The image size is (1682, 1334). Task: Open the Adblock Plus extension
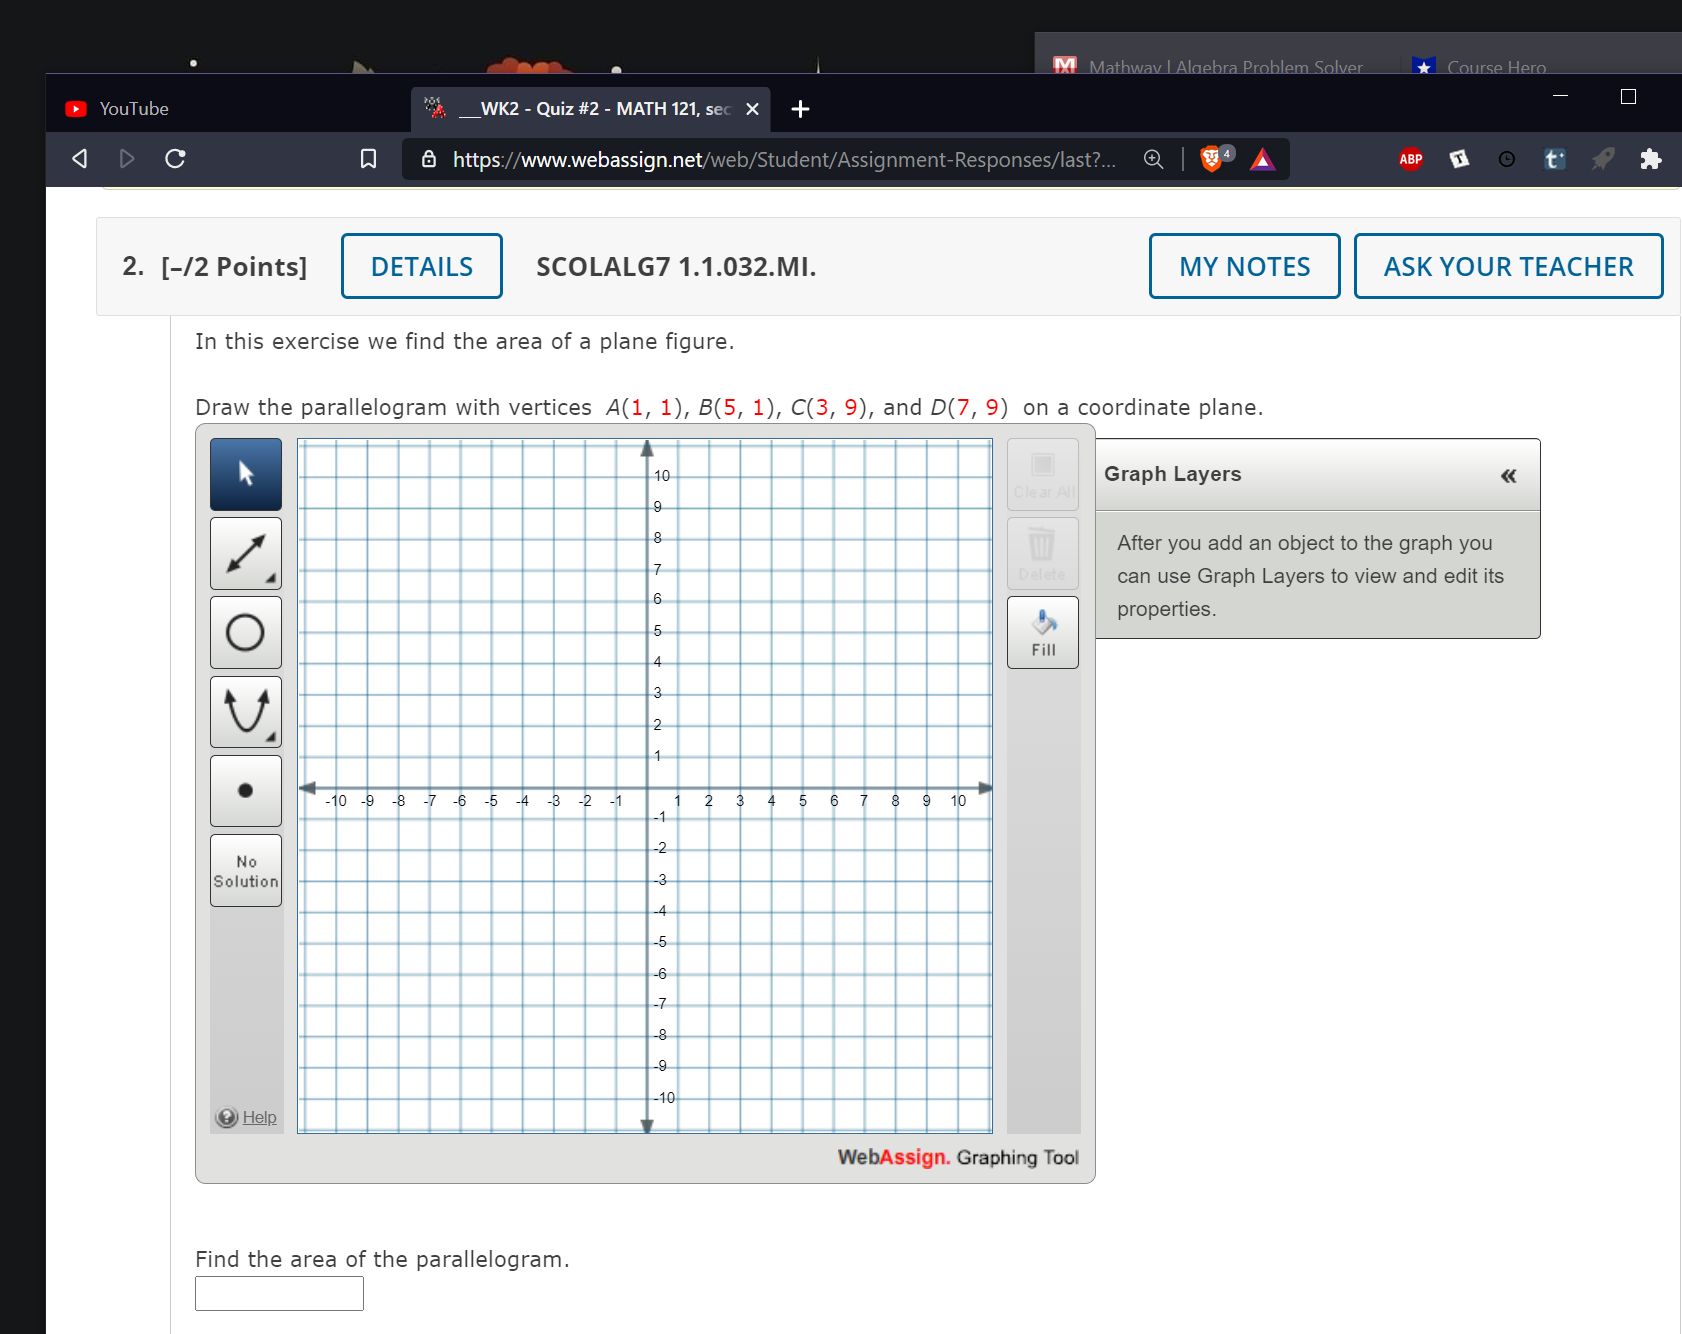[1411, 159]
